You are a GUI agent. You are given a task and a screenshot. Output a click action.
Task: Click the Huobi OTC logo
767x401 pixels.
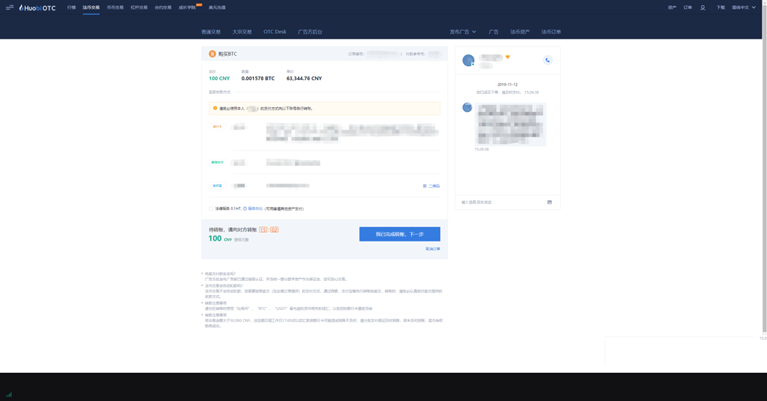pos(37,8)
